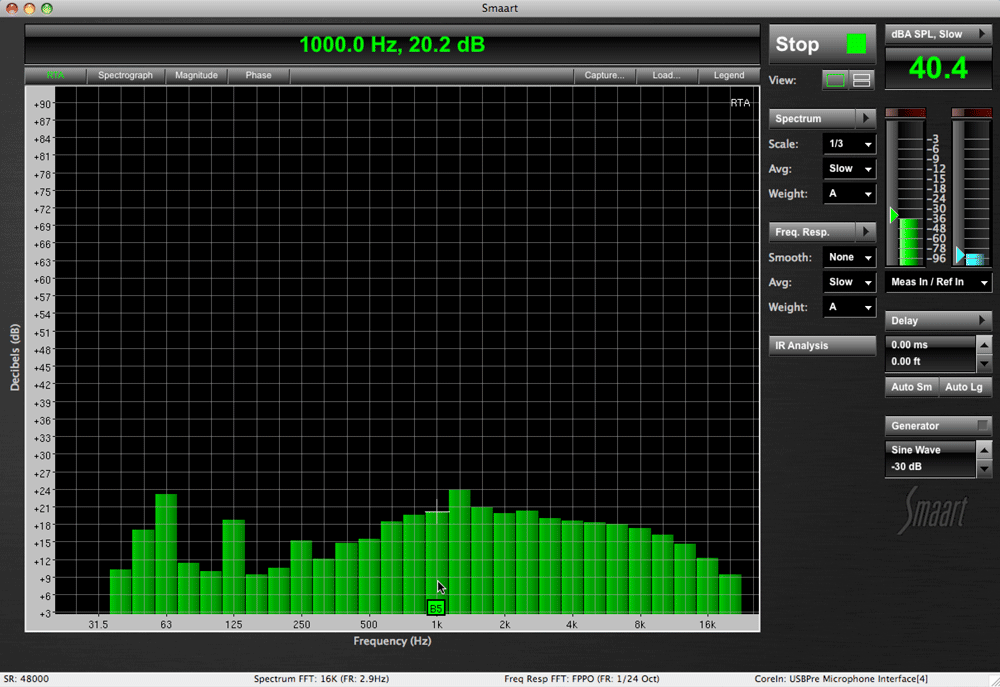This screenshot has height=687, width=1000.
Task: Lower generator level with down arrow
Action: click(x=984, y=468)
